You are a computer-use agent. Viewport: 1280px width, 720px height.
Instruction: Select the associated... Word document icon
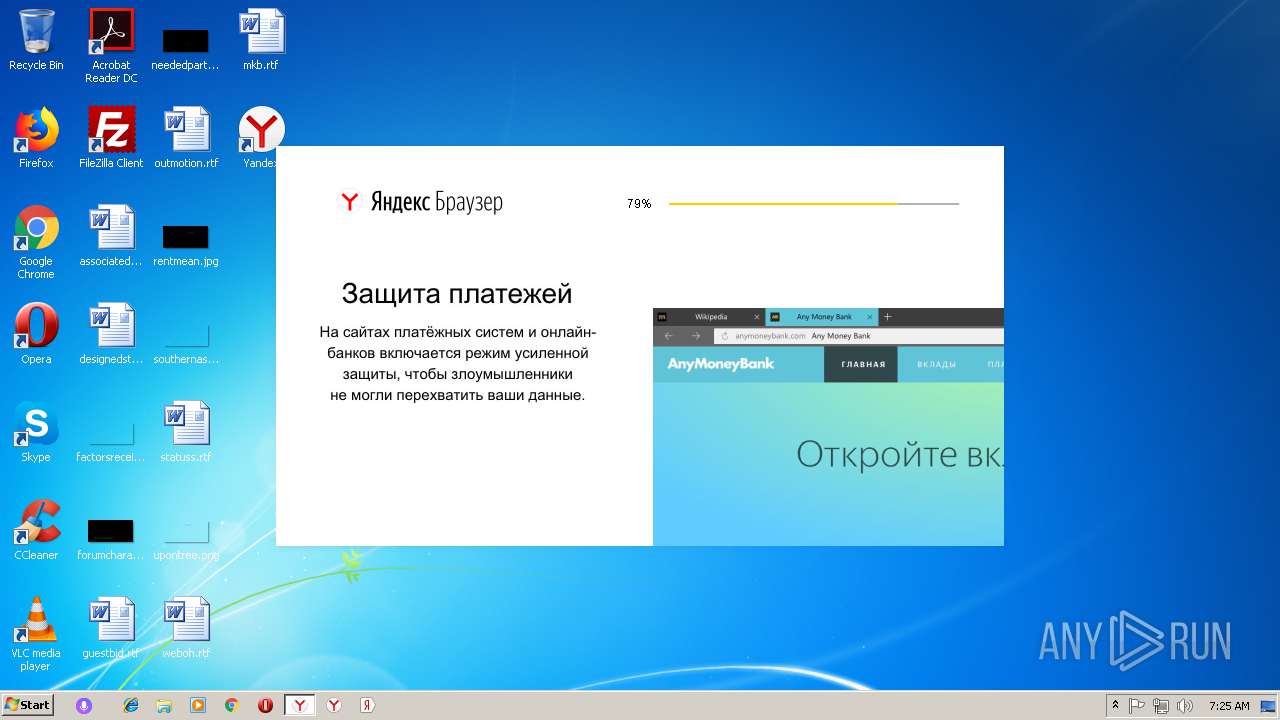click(x=111, y=236)
